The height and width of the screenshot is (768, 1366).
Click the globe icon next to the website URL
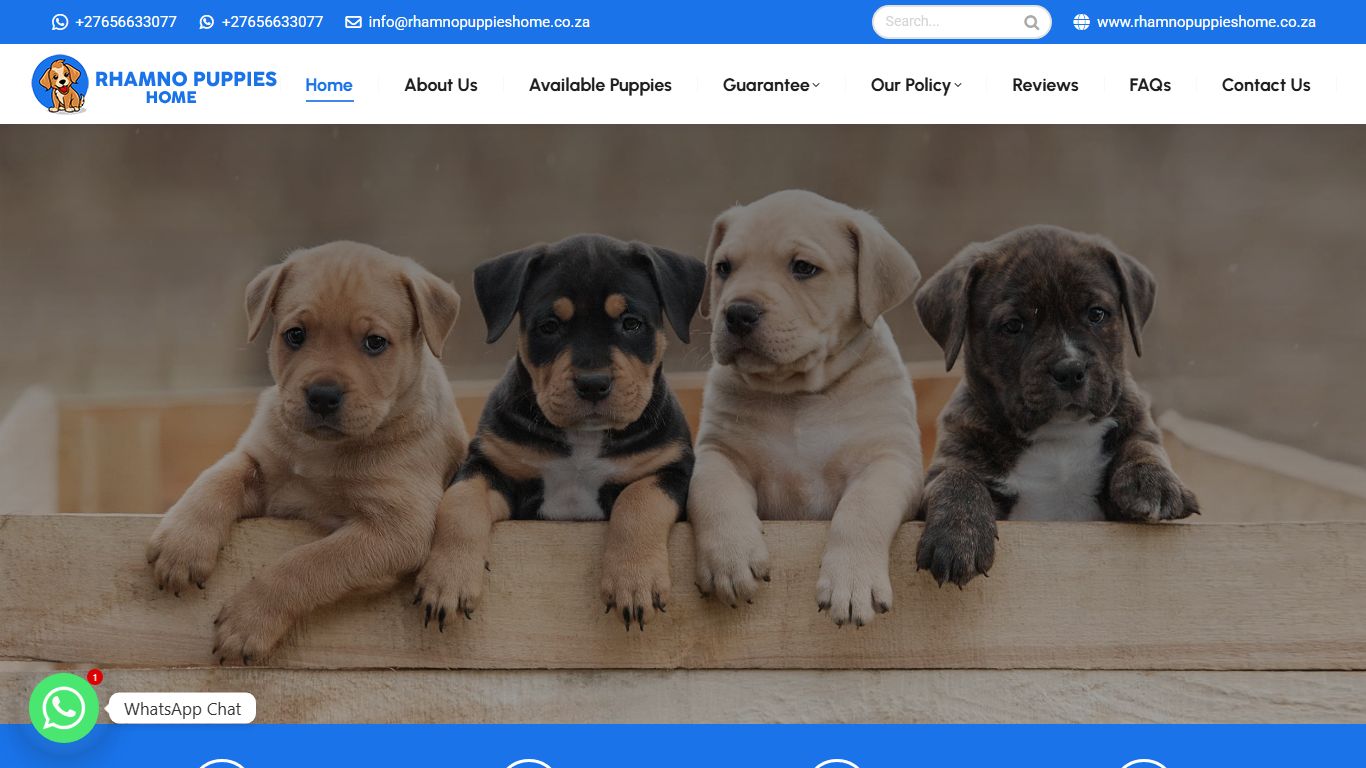point(1080,21)
